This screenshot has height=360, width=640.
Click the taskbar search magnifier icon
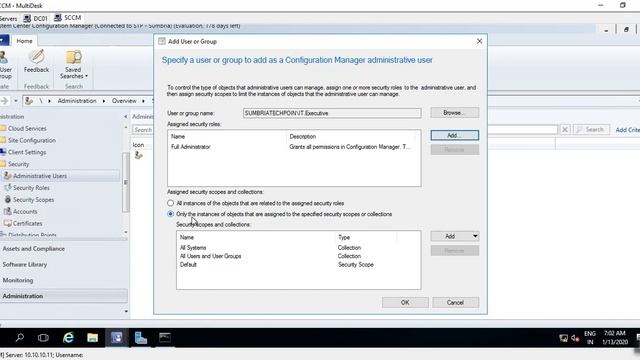coord(19,338)
